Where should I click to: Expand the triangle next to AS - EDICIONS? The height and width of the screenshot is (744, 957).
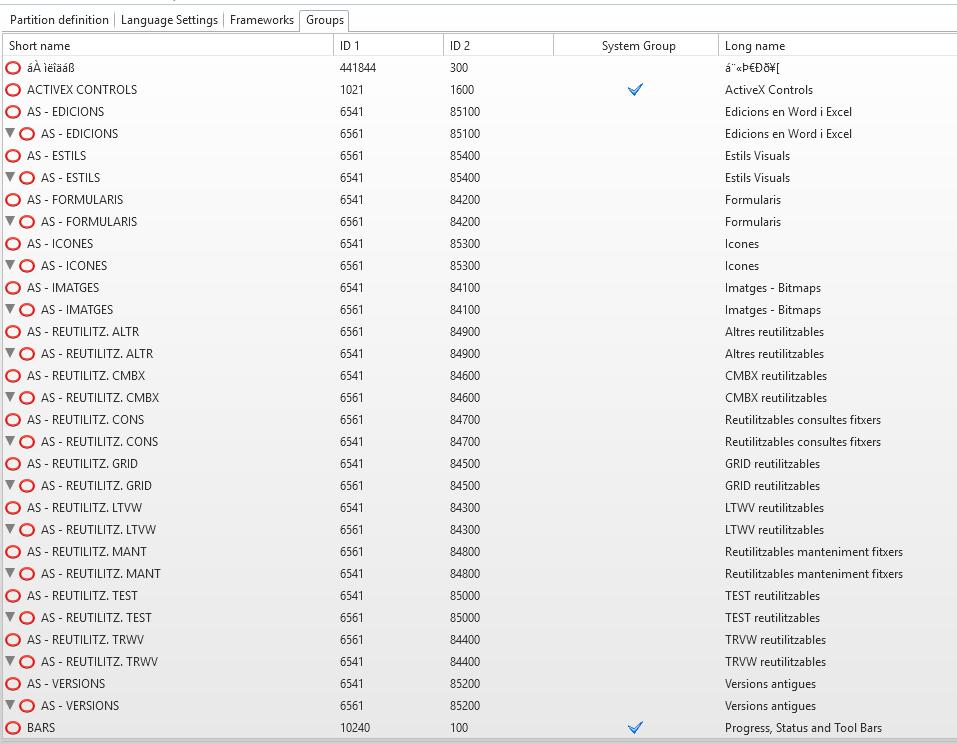point(10,134)
